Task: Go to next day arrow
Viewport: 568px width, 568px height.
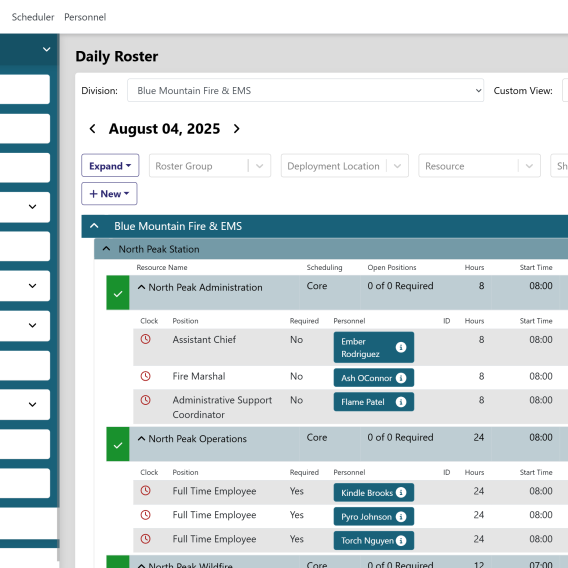Action: click(x=237, y=129)
